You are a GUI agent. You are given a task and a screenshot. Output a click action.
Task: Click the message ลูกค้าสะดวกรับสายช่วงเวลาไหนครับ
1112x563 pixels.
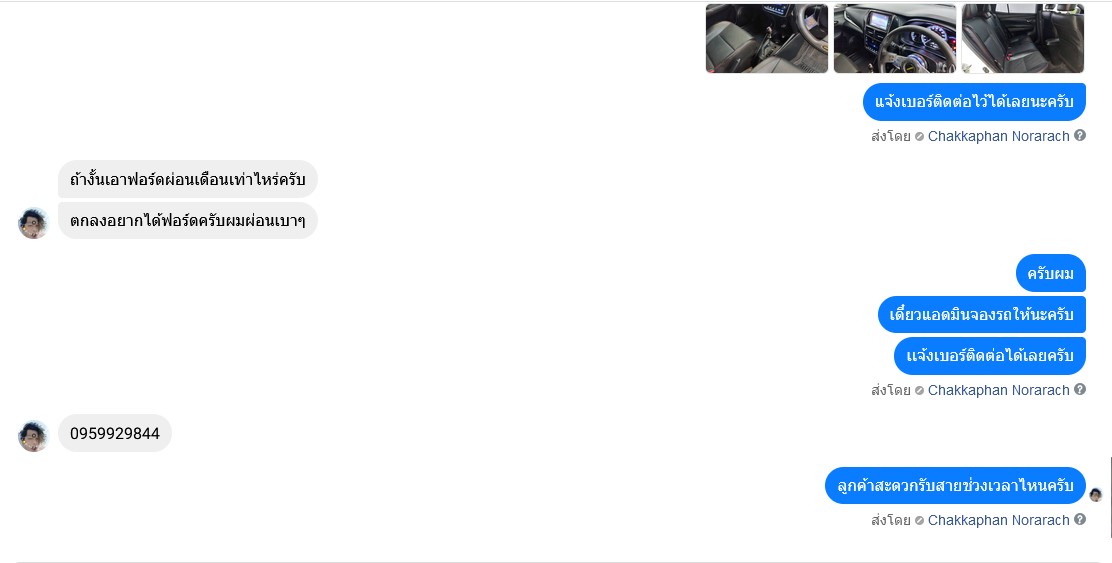[955, 486]
